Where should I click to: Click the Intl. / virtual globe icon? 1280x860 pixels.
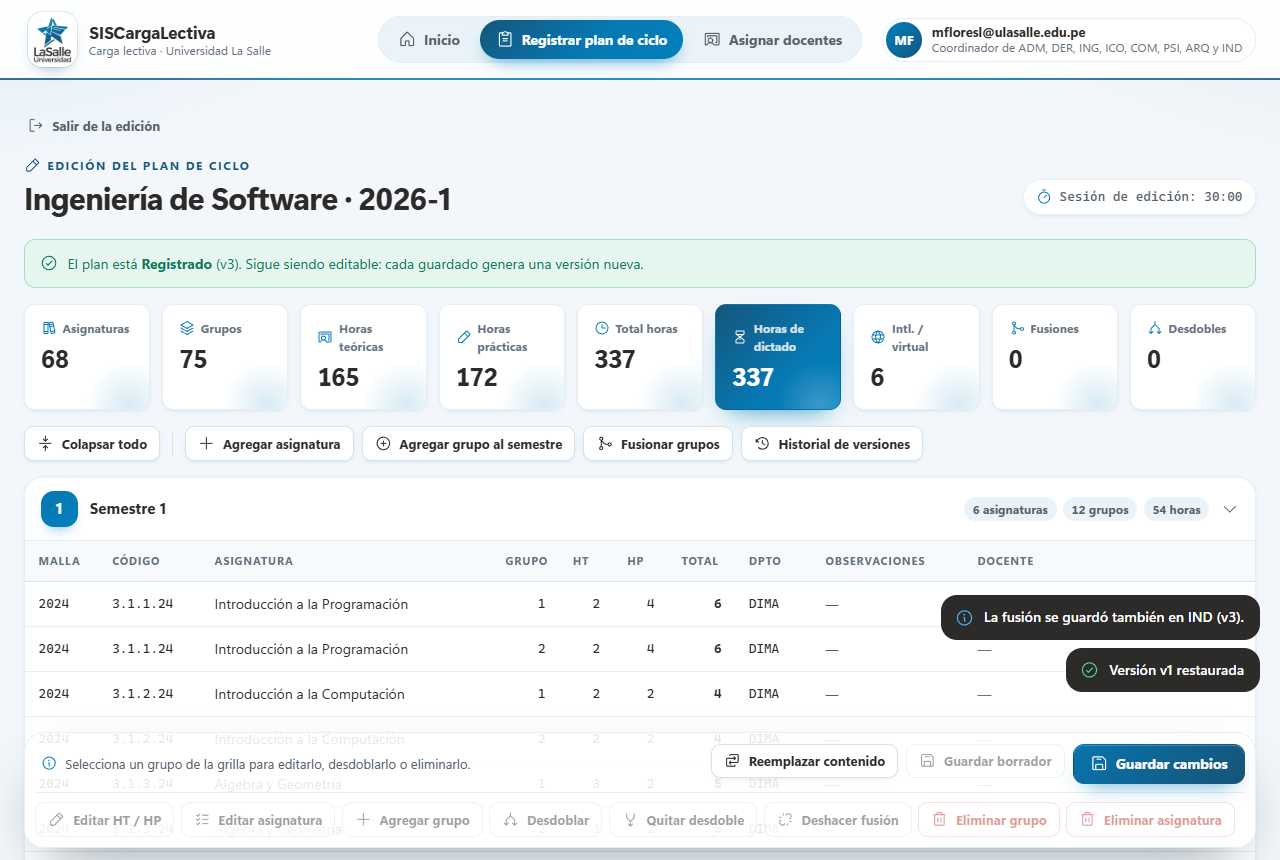[878, 337]
